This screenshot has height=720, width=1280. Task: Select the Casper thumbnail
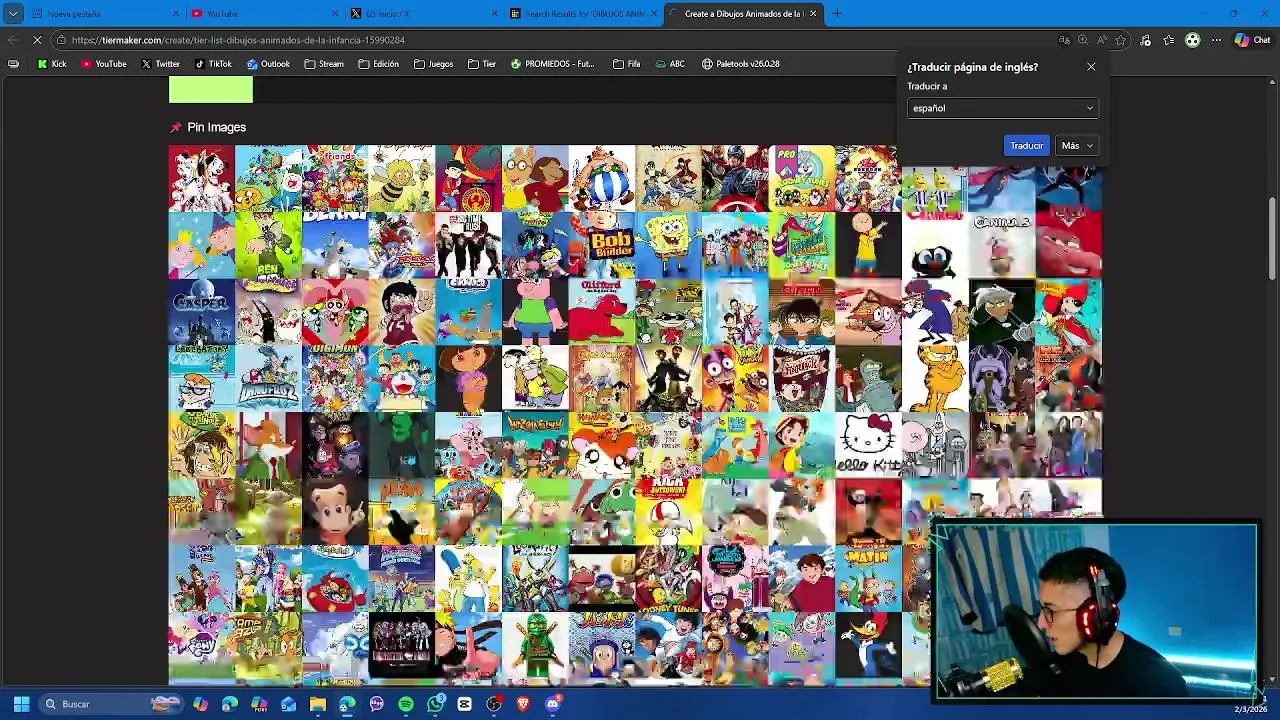pyautogui.click(x=201, y=312)
